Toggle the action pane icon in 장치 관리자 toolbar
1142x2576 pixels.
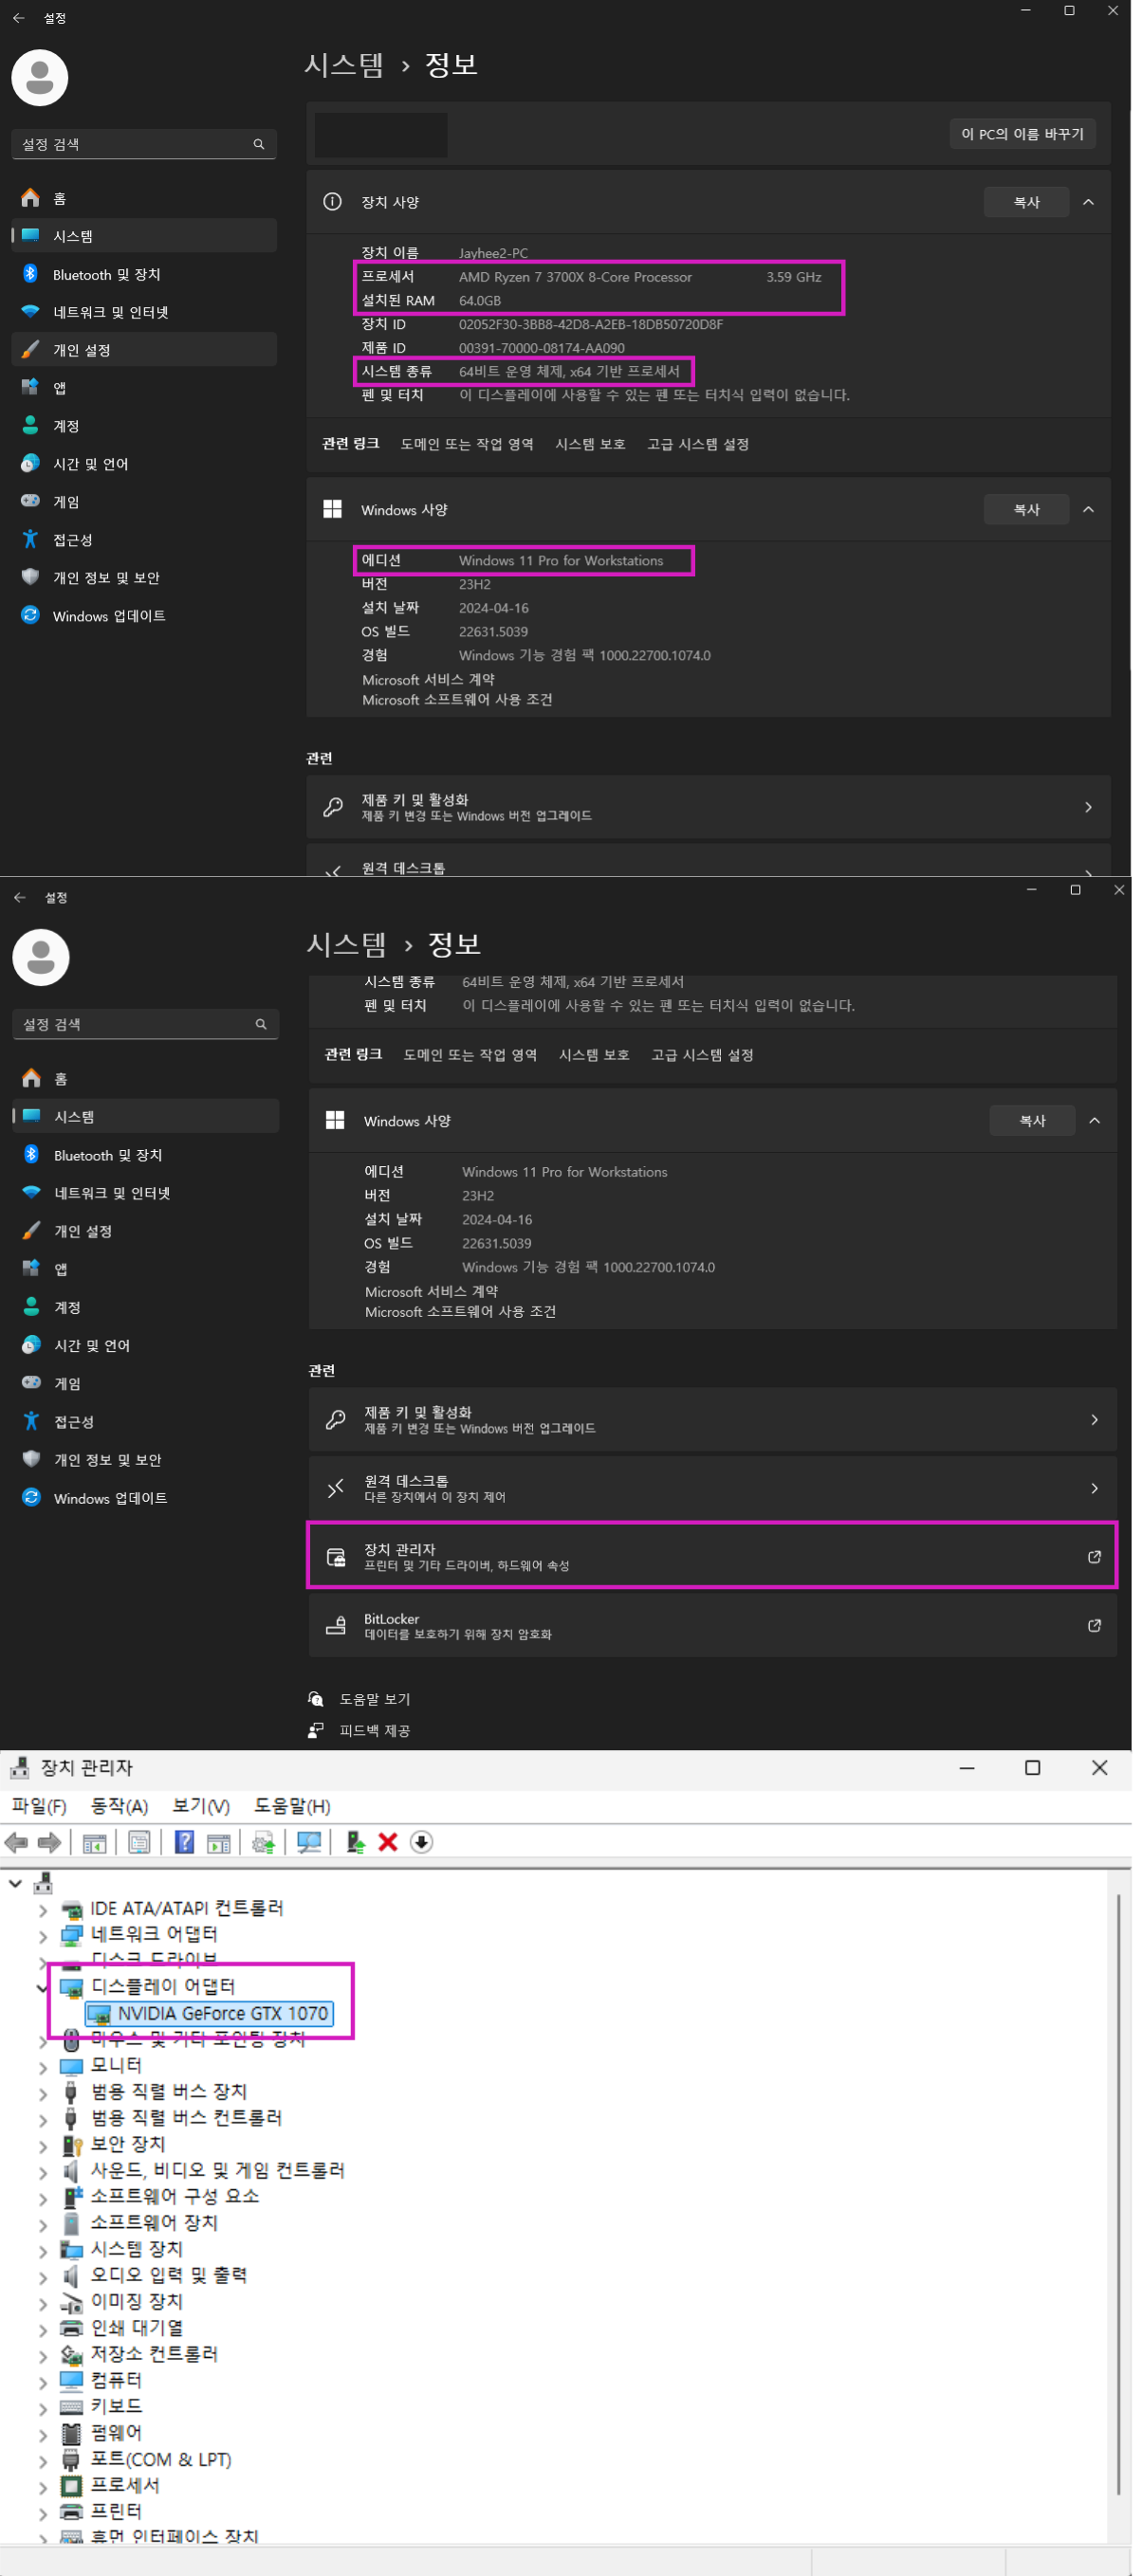click(218, 1842)
